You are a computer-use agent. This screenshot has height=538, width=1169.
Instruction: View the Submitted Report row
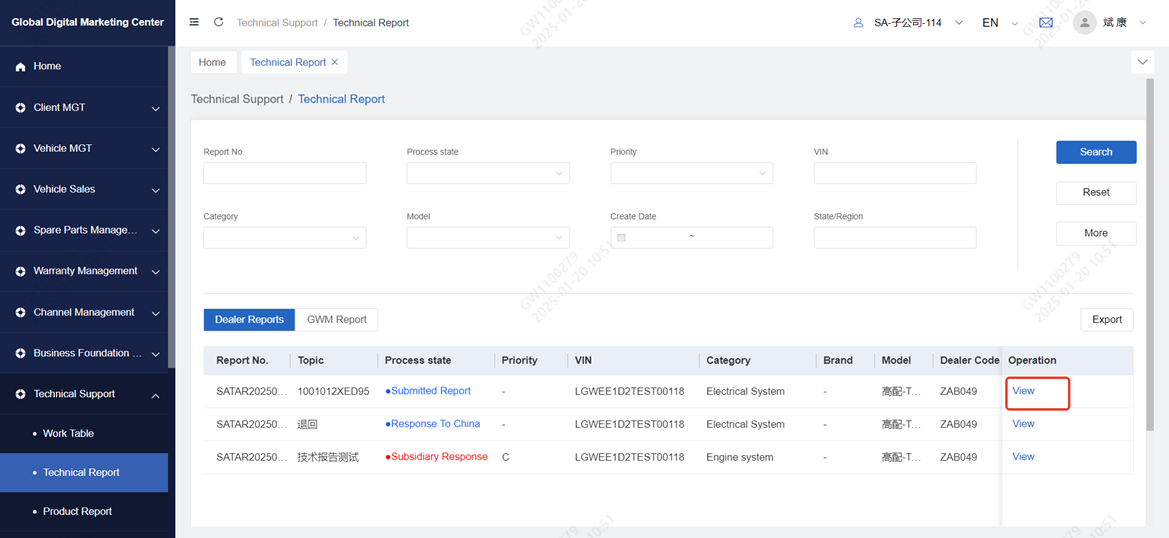click(x=1023, y=391)
